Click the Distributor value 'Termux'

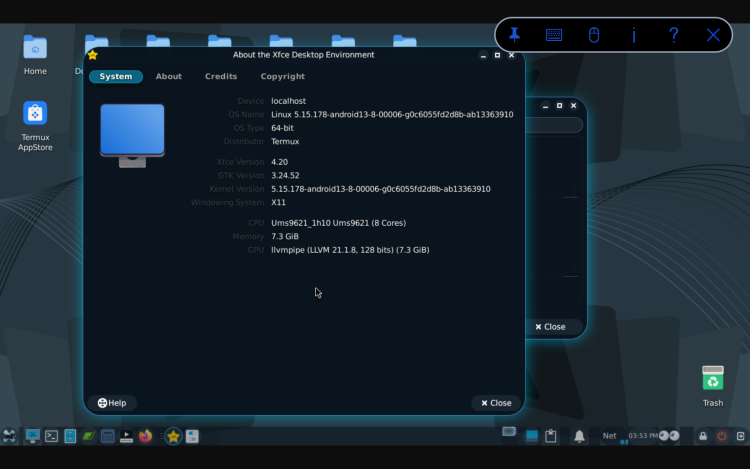click(285, 142)
